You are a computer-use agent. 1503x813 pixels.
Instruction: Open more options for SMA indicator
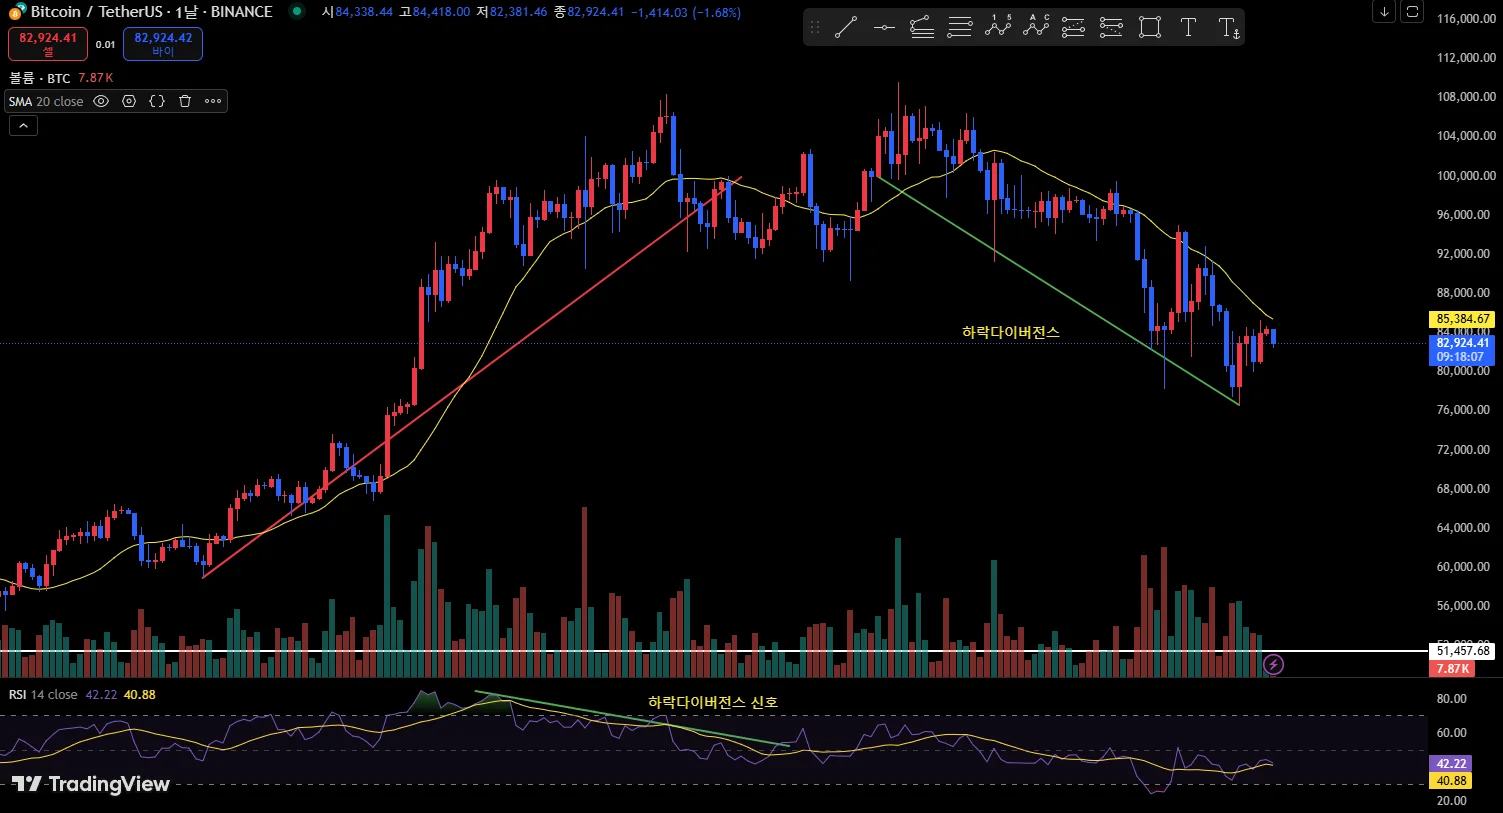click(x=213, y=101)
